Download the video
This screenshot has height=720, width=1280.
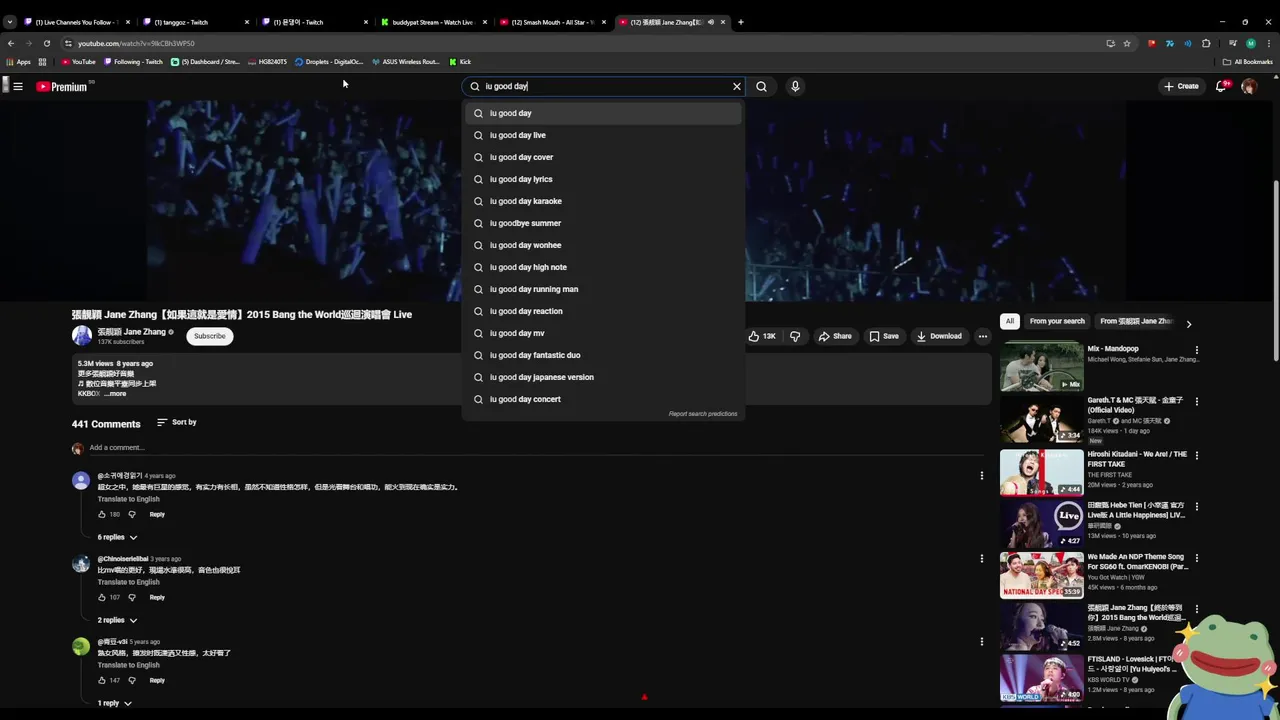point(940,336)
